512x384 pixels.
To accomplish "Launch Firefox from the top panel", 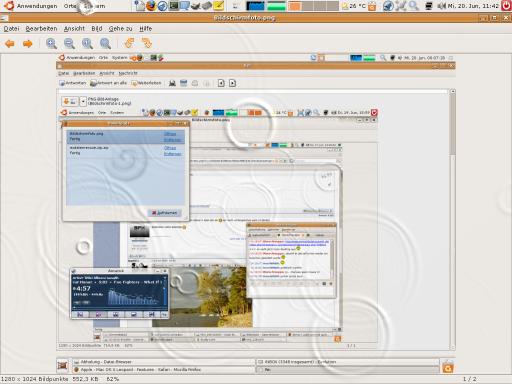I will pyautogui.click(x=151, y=6).
